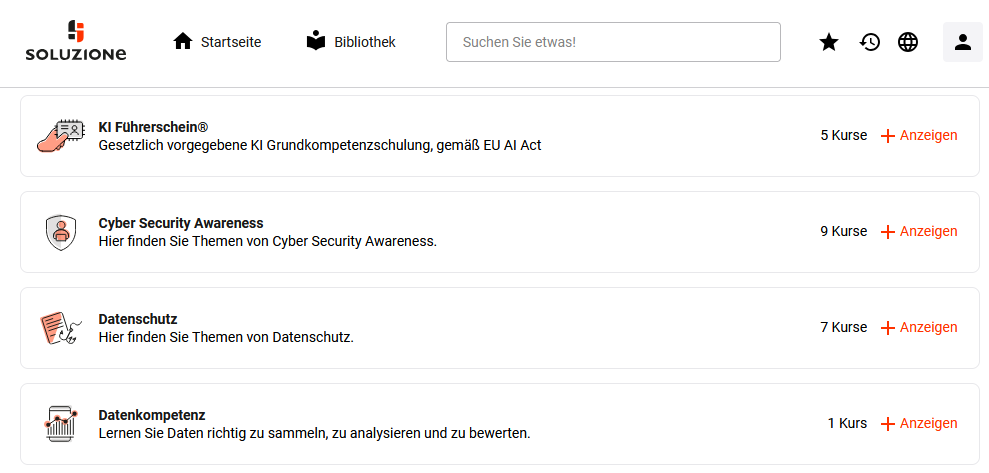Viewport: 989px width, 473px height.
Task: Expand KI Führerschein courses with Anzeigen
Action: click(919, 136)
